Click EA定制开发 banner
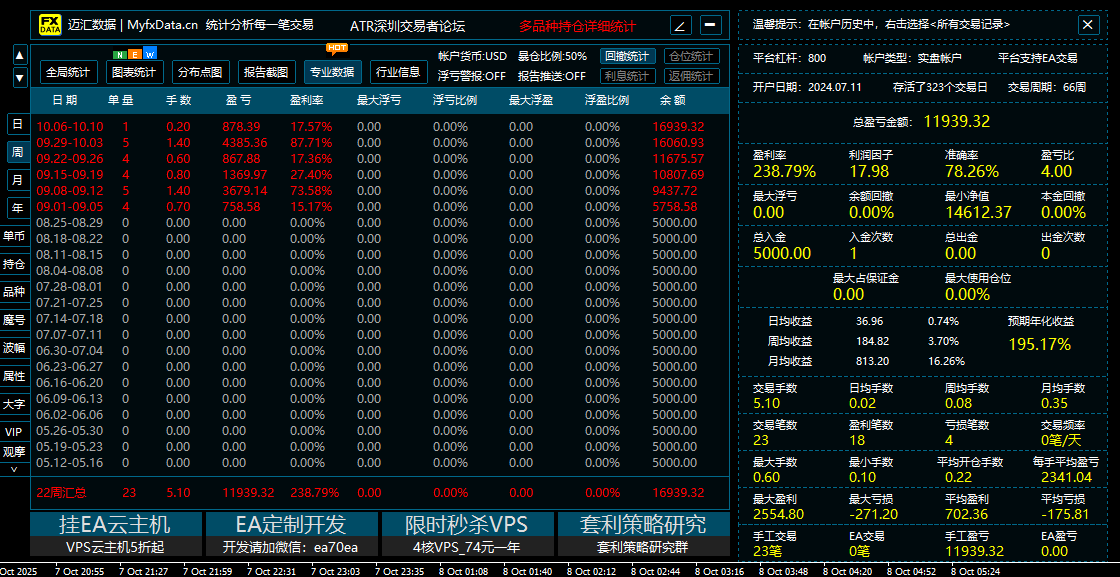The width and height of the screenshot is (1120, 577). click(291, 533)
